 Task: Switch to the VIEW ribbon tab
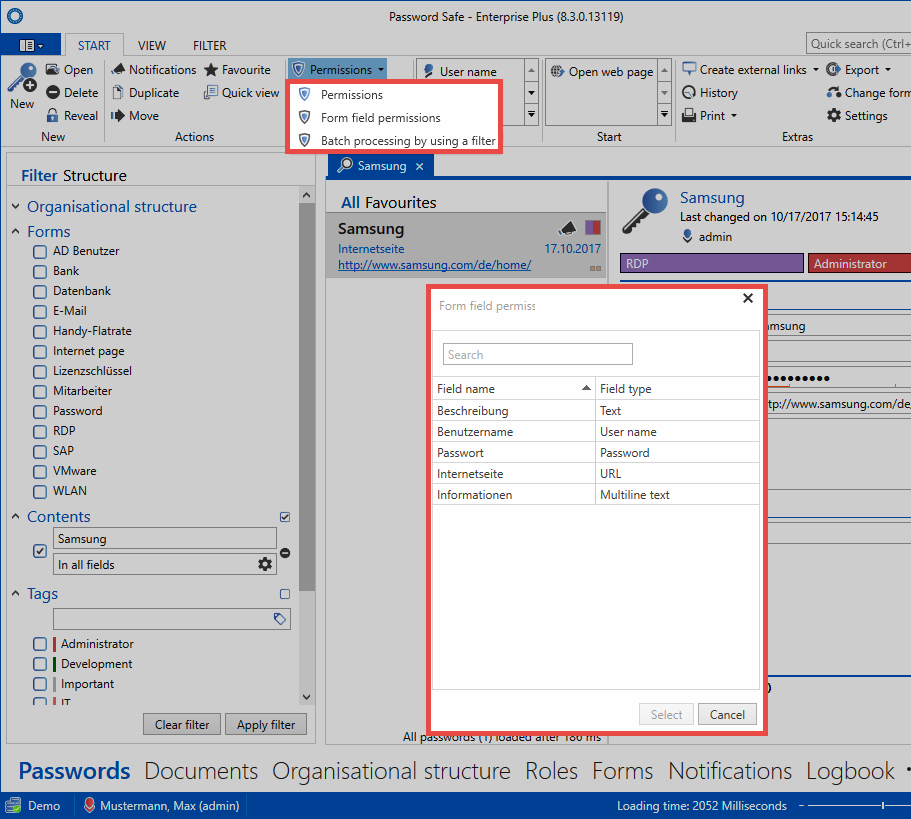(x=152, y=45)
